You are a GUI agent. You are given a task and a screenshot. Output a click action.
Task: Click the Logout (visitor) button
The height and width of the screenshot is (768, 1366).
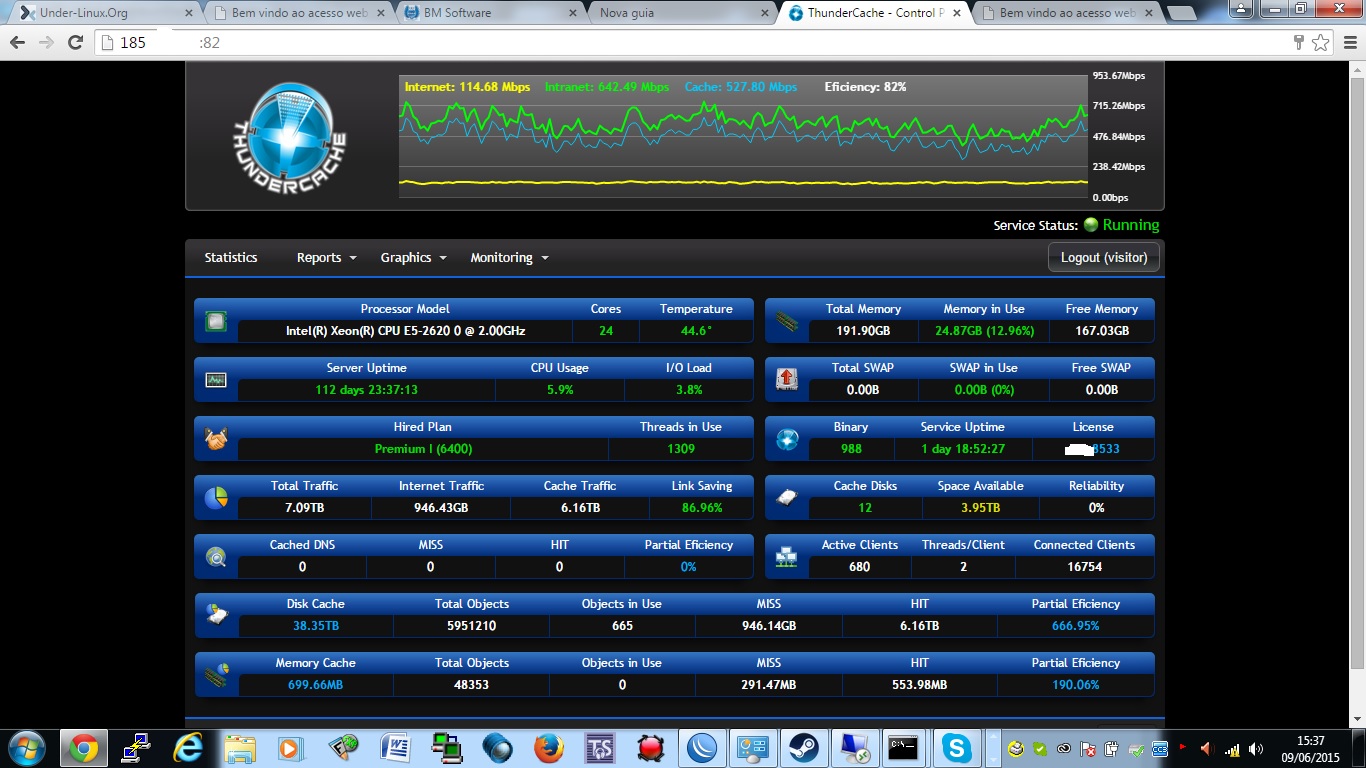1104,257
